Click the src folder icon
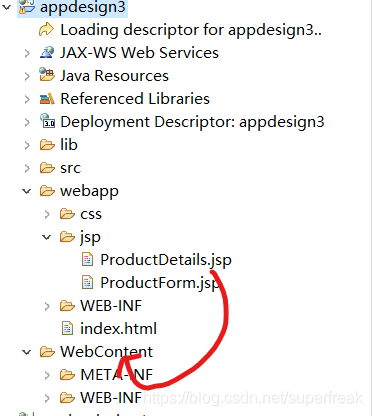 (x=47, y=168)
